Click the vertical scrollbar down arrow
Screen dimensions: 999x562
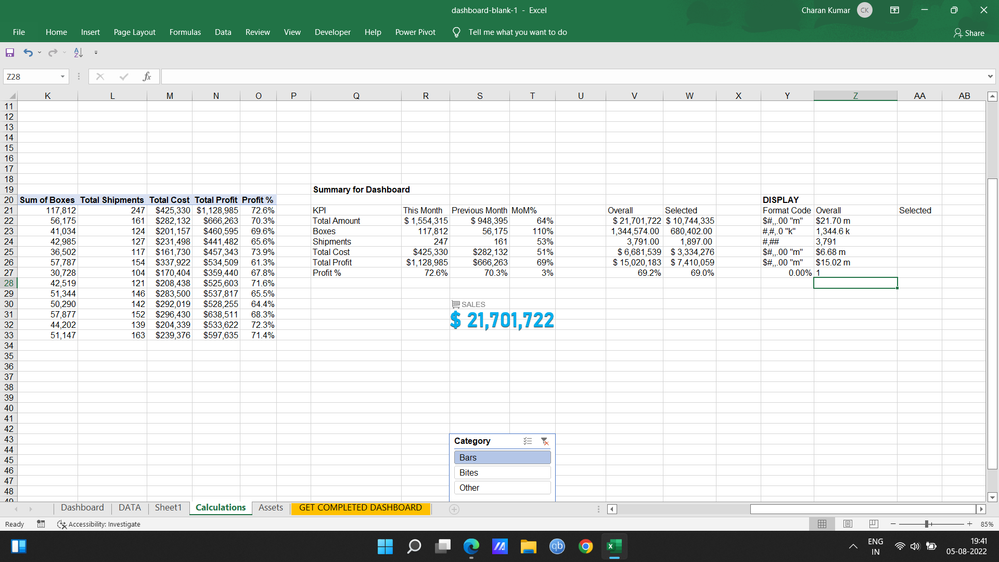(x=992, y=497)
